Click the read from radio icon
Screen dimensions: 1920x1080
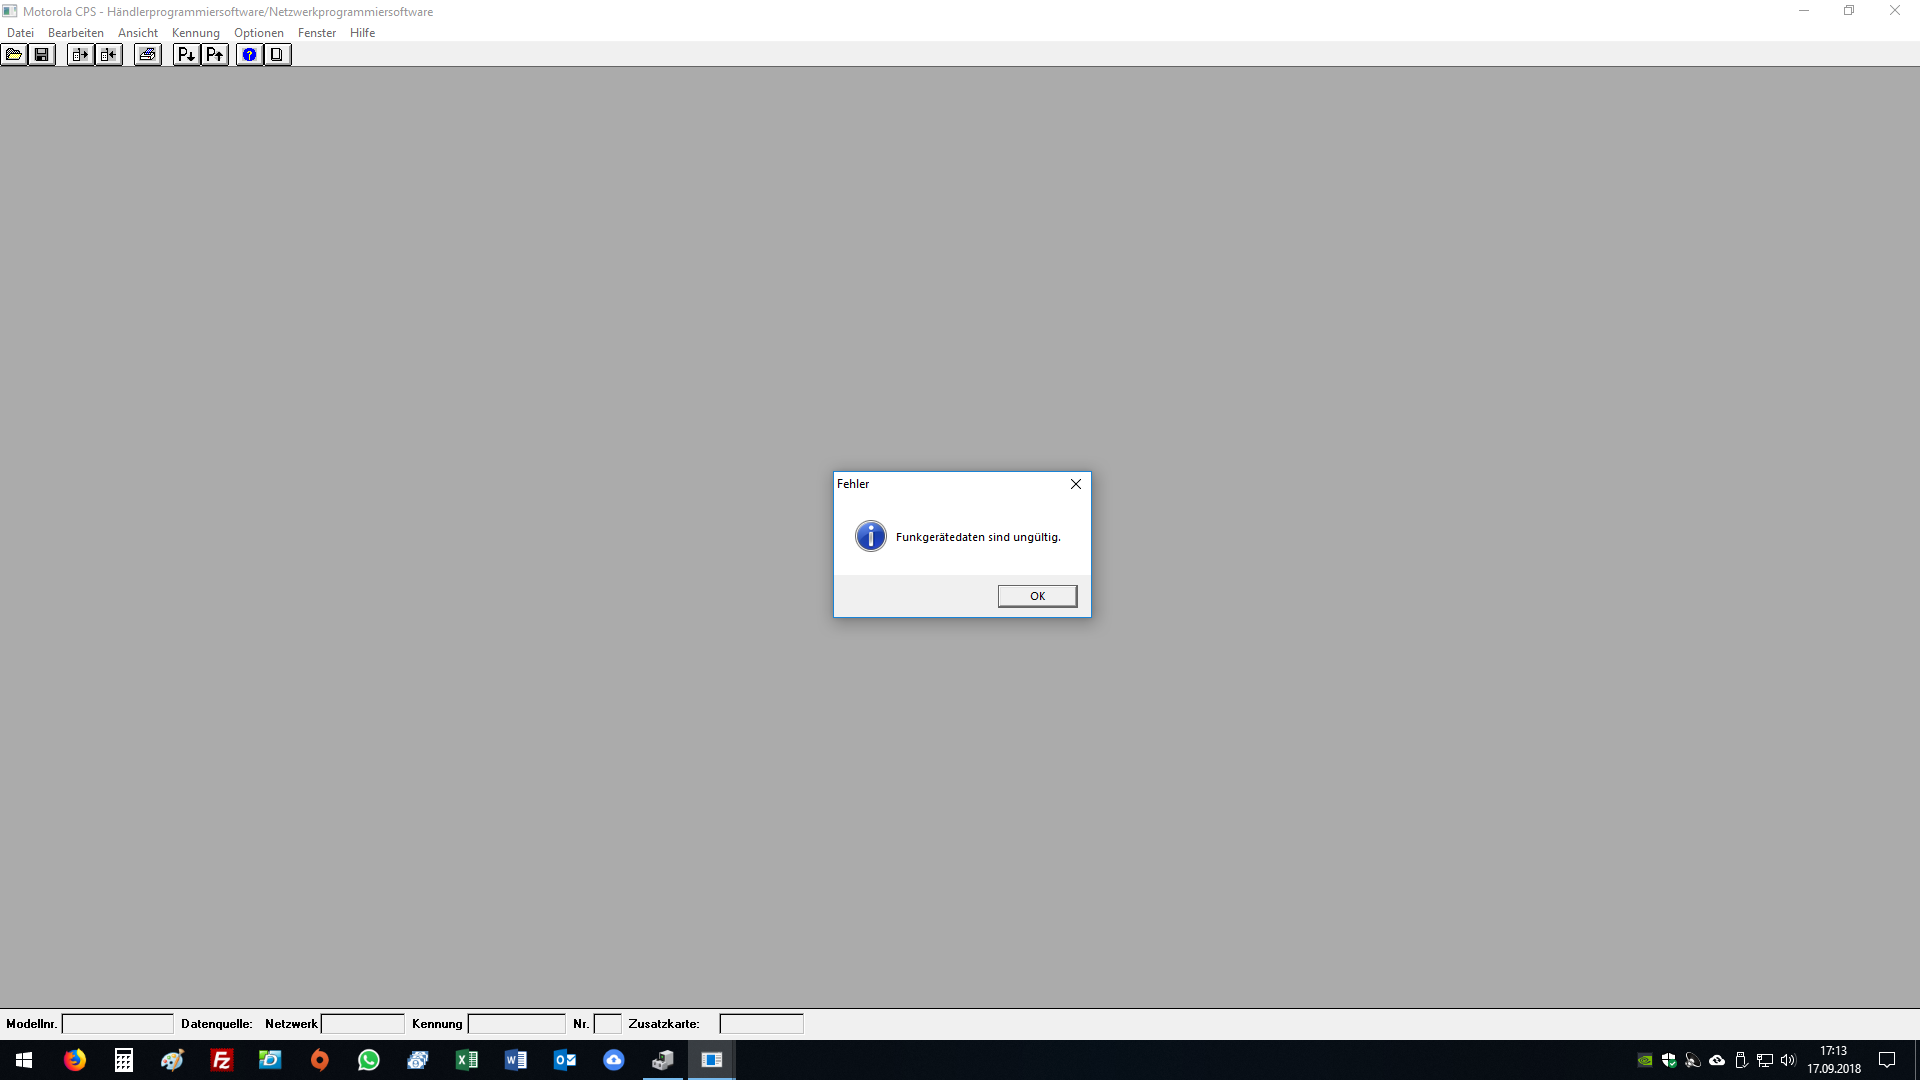point(80,55)
